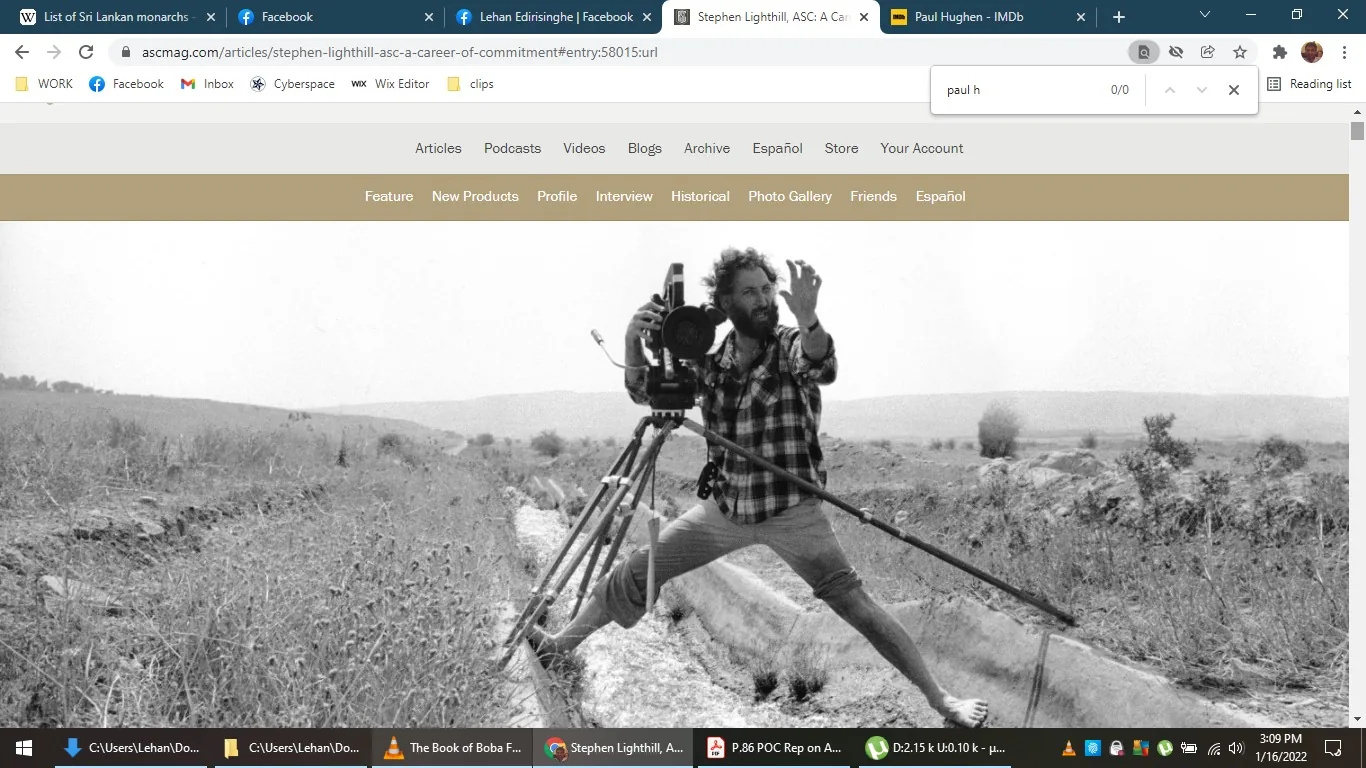Open the Photo Gallery menu item
Screen dimensions: 1366x768
point(789,196)
